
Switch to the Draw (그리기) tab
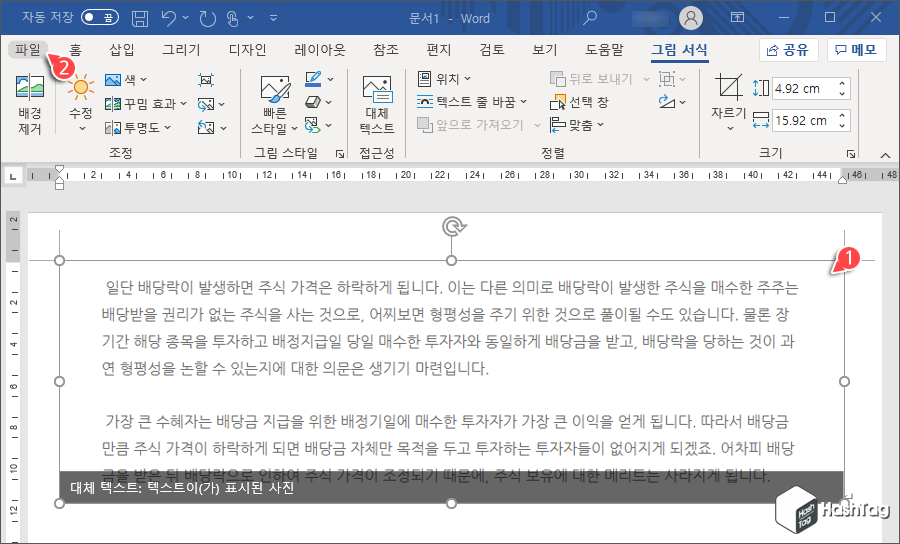[181, 50]
